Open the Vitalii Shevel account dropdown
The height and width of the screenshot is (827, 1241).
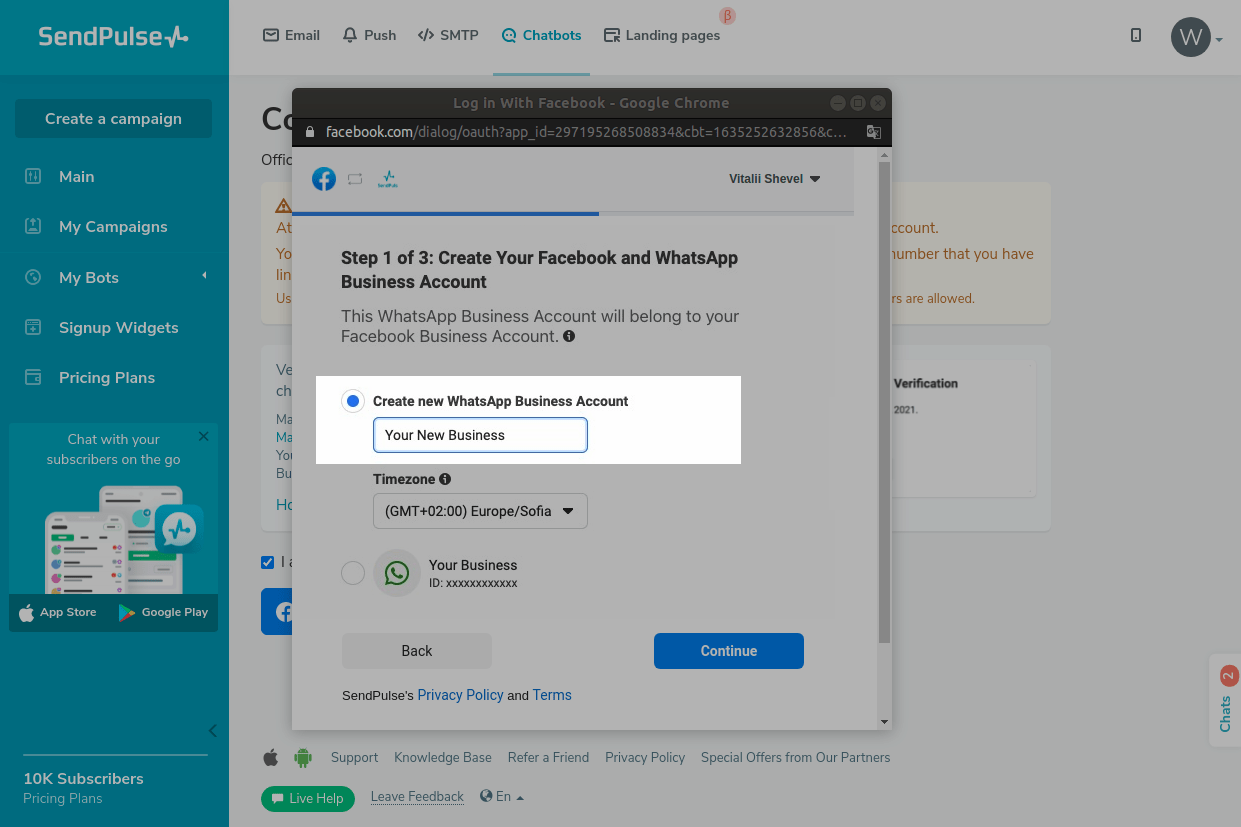coord(775,179)
